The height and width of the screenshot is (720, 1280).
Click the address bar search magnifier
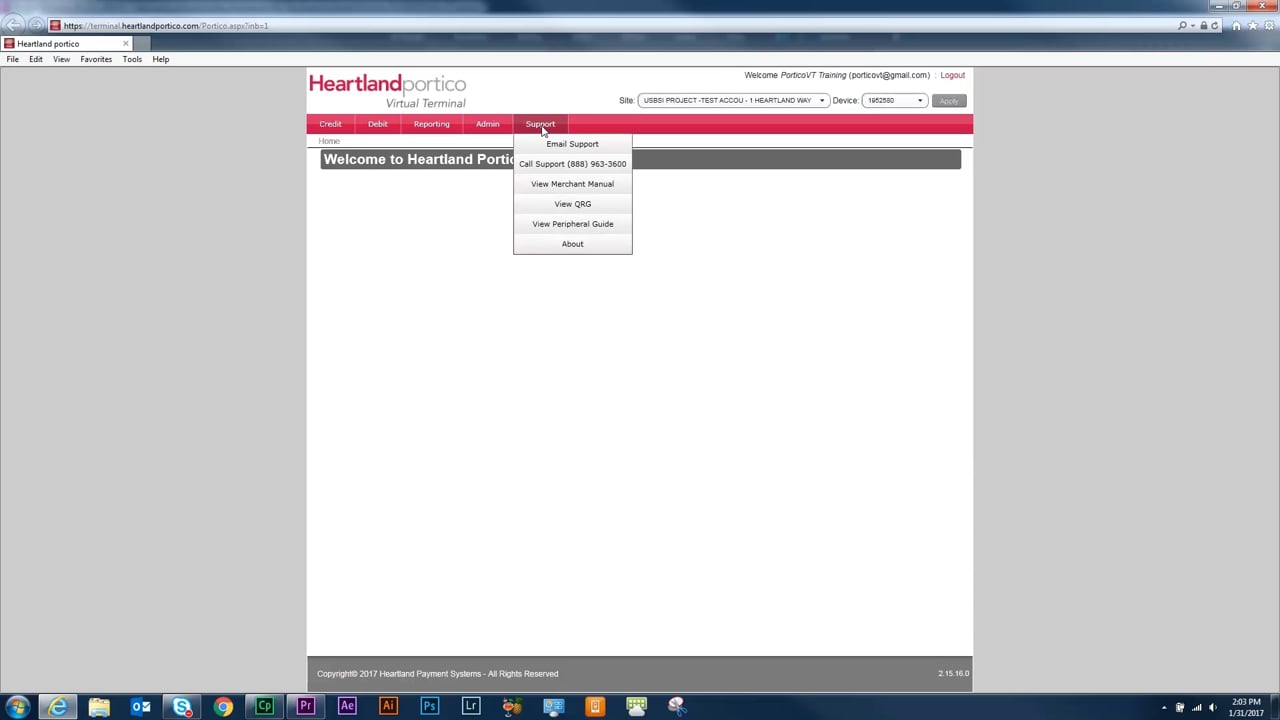click(x=1183, y=26)
